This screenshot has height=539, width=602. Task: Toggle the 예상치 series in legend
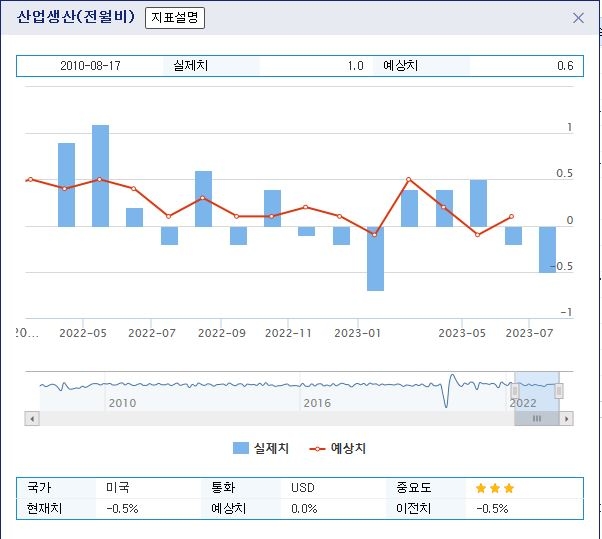[337, 448]
